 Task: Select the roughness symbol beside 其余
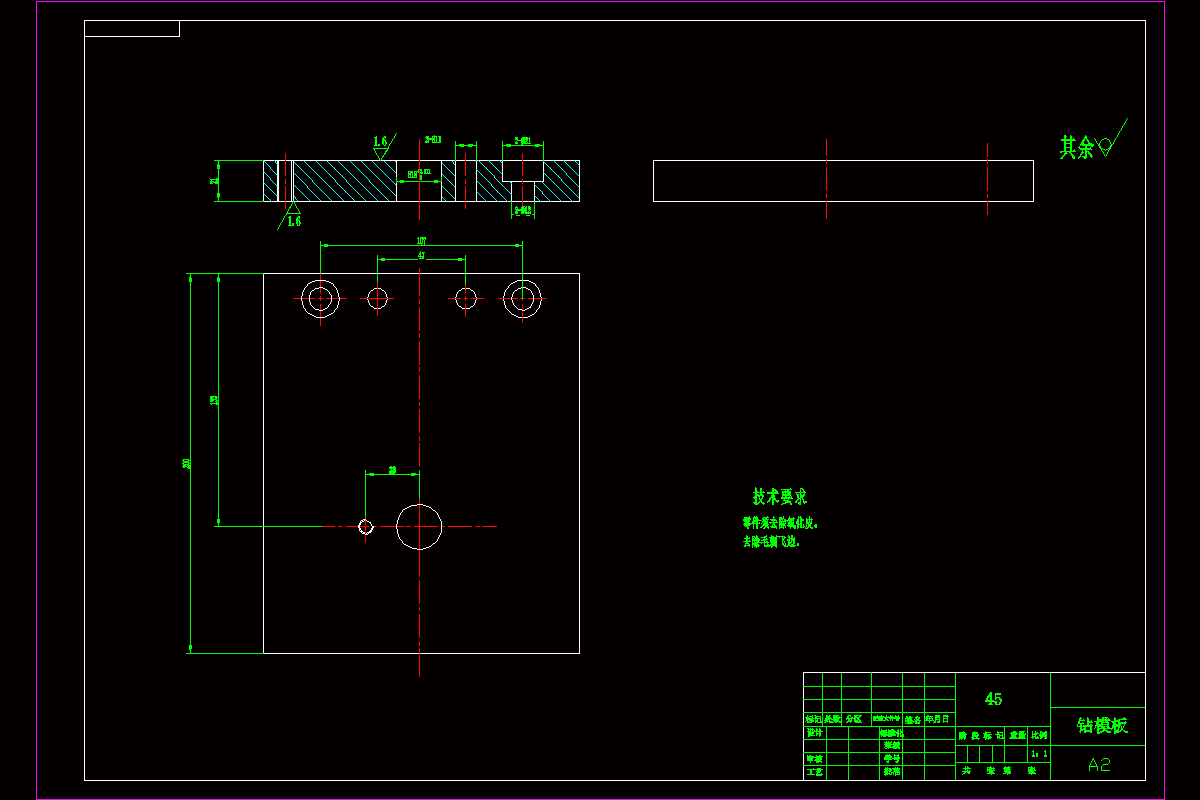1111,139
